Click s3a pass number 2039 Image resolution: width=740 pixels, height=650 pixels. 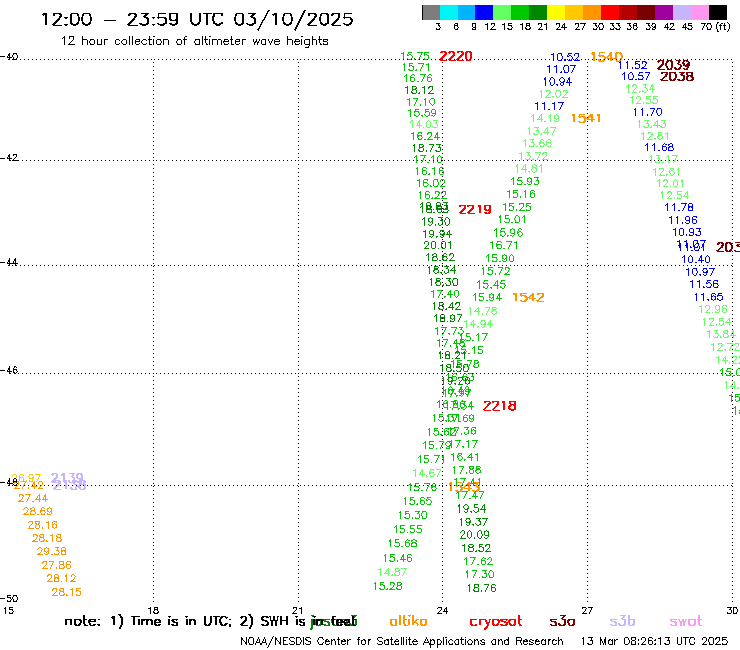point(673,65)
